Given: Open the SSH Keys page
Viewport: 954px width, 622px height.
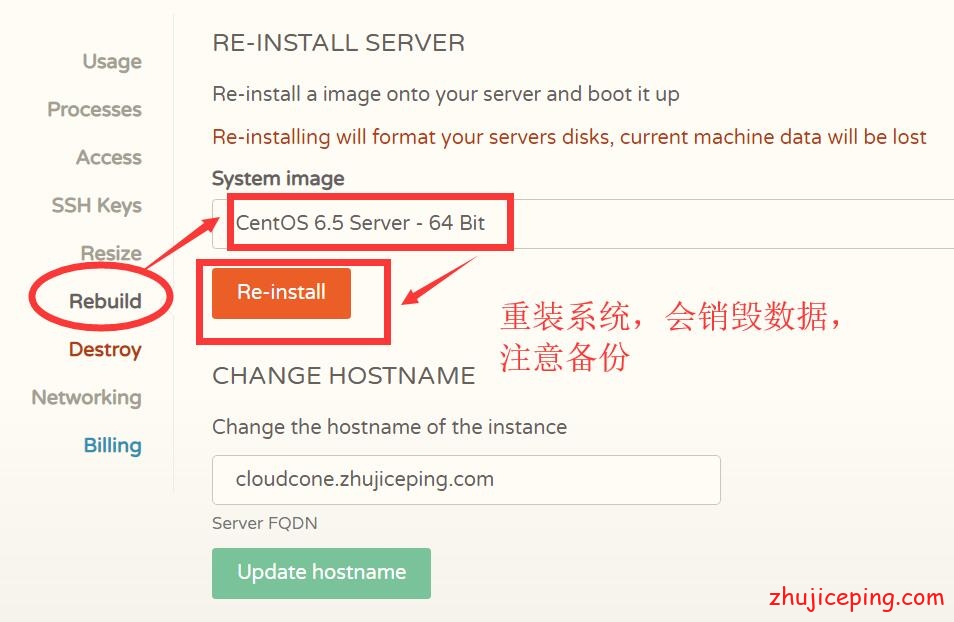Looking at the screenshot, I should (x=96, y=206).
